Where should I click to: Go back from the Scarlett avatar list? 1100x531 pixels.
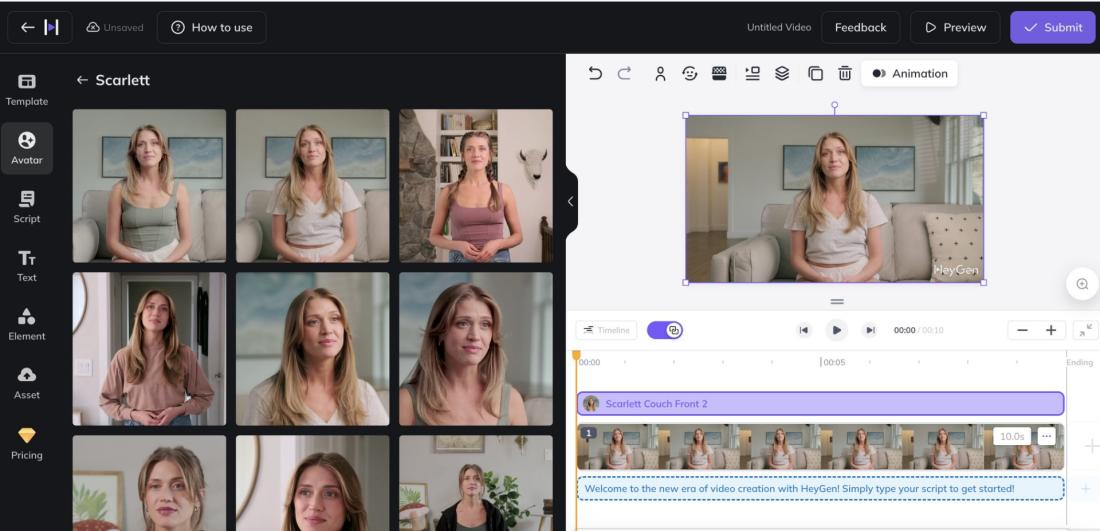coord(82,80)
